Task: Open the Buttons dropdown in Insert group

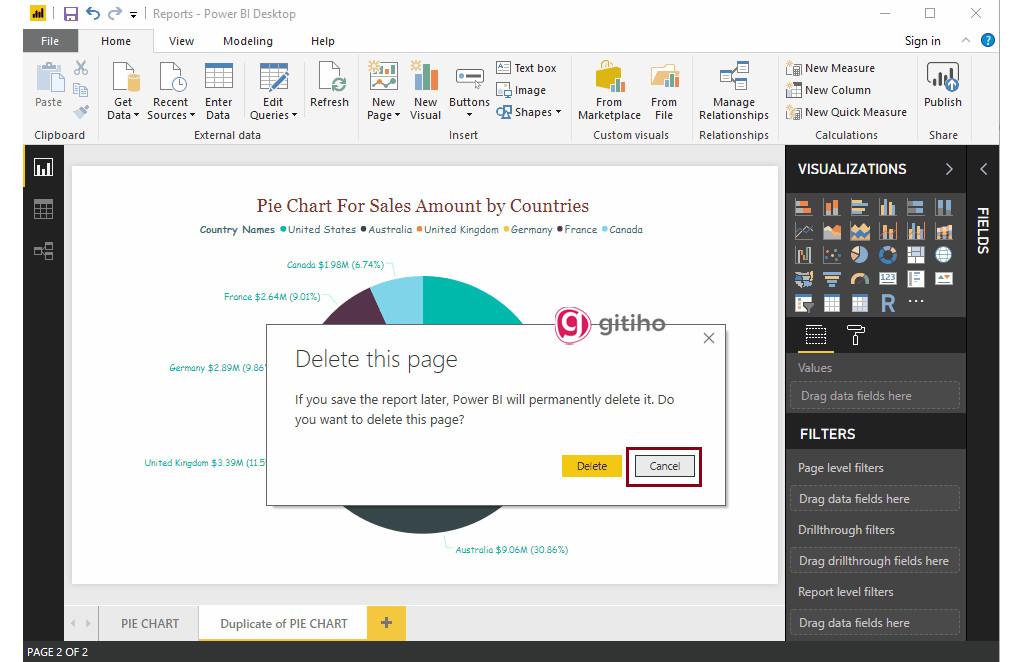Action: (x=469, y=91)
